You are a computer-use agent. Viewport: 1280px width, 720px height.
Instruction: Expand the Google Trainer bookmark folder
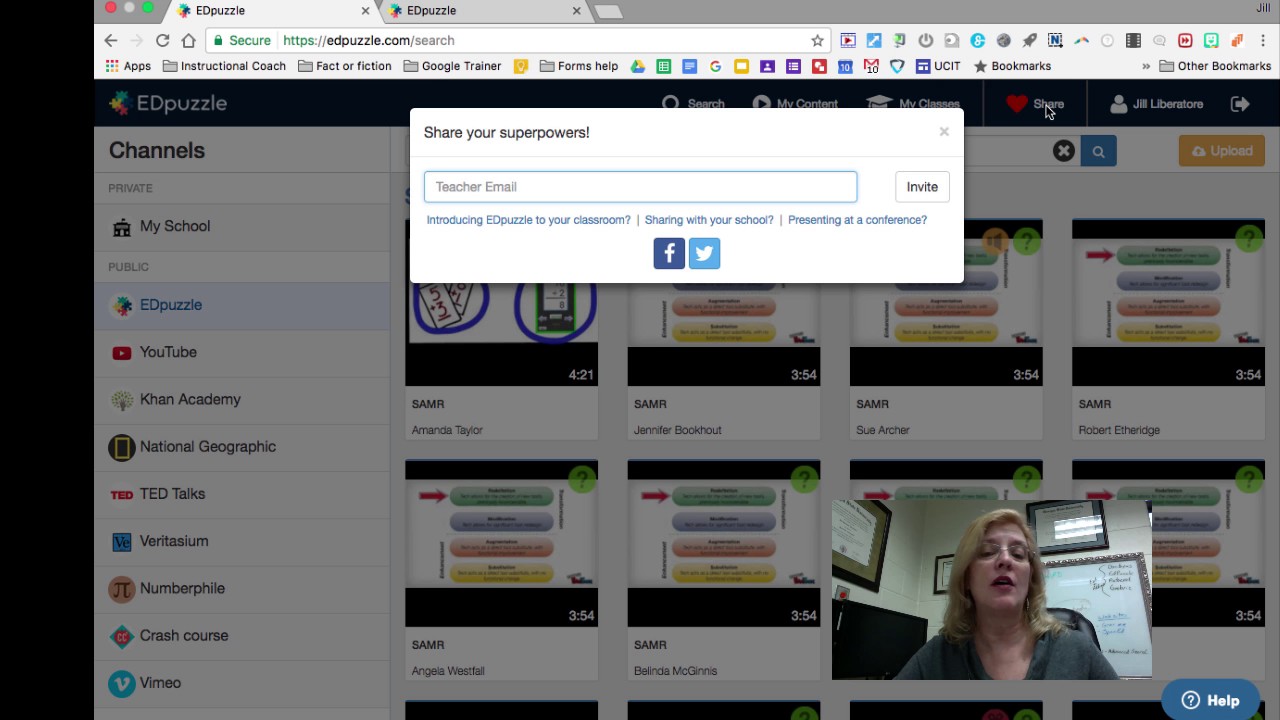click(x=452, y=66)
